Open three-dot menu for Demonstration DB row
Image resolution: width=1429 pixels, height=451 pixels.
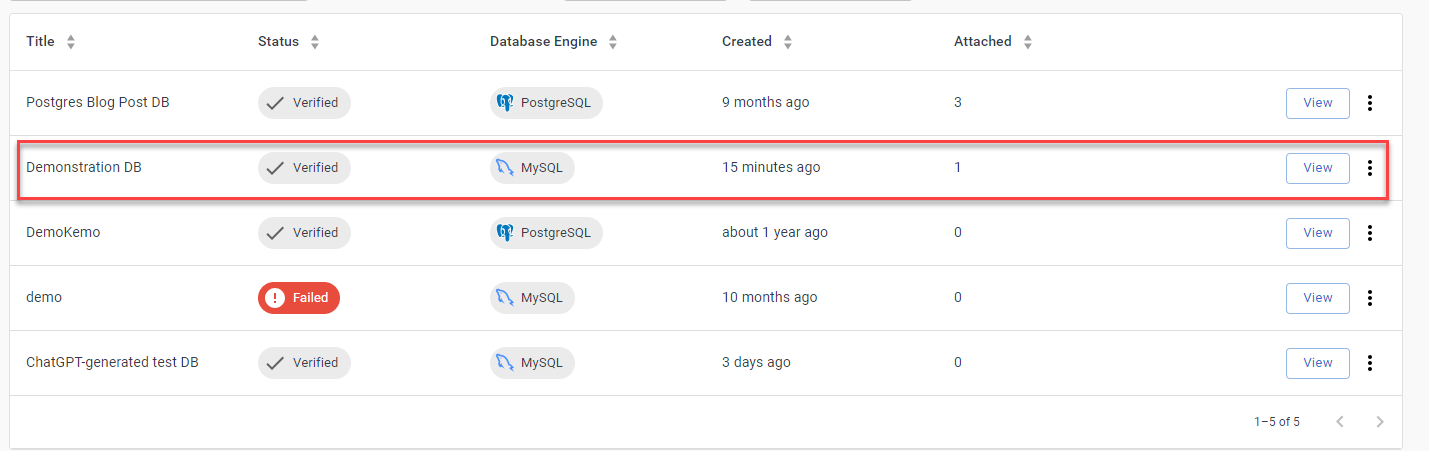(1370, 168)
